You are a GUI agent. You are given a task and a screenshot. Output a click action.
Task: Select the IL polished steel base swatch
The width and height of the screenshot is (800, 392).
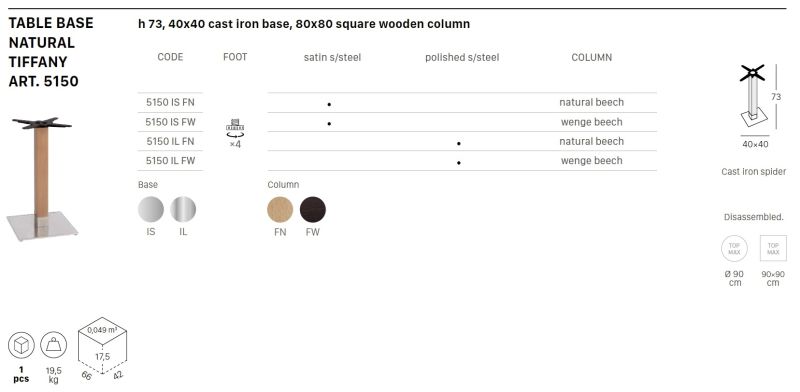183,210
